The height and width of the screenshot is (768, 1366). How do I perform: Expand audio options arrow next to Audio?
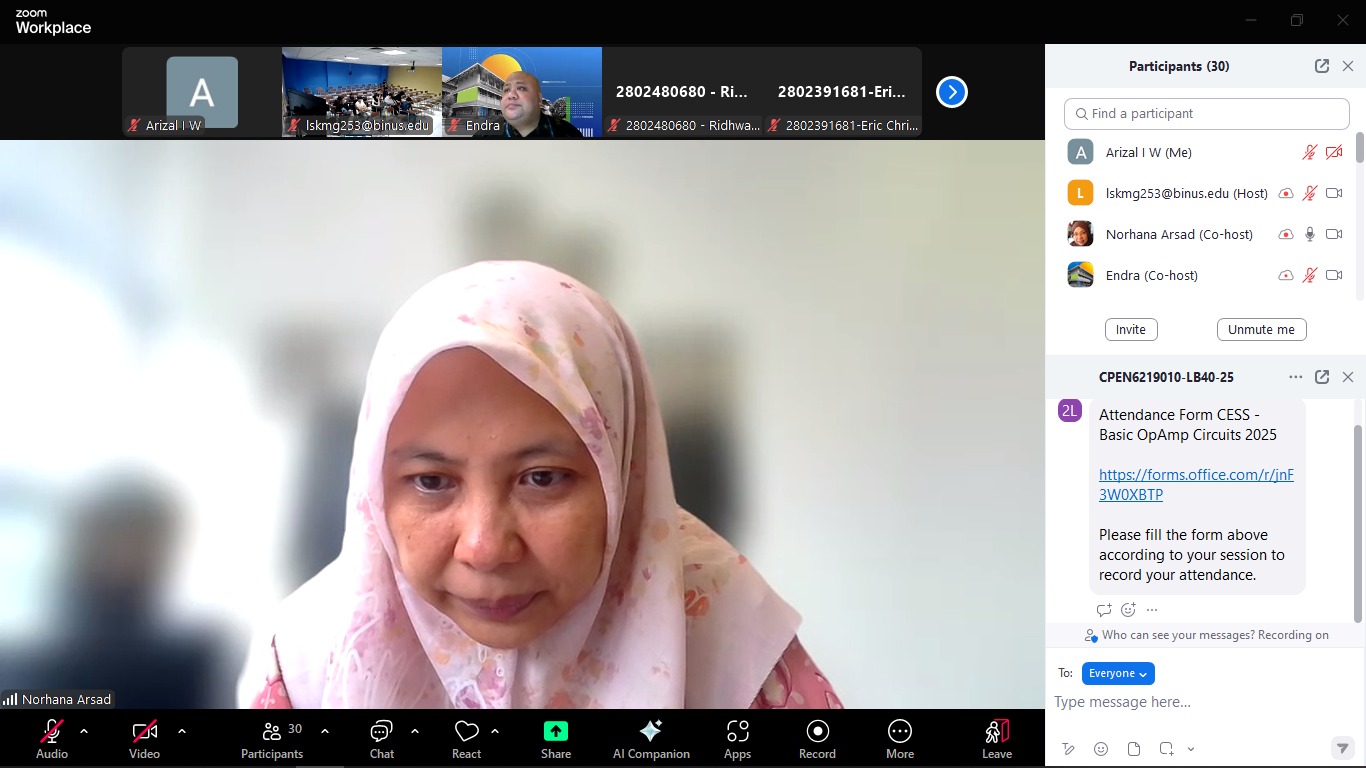point(84,731)
